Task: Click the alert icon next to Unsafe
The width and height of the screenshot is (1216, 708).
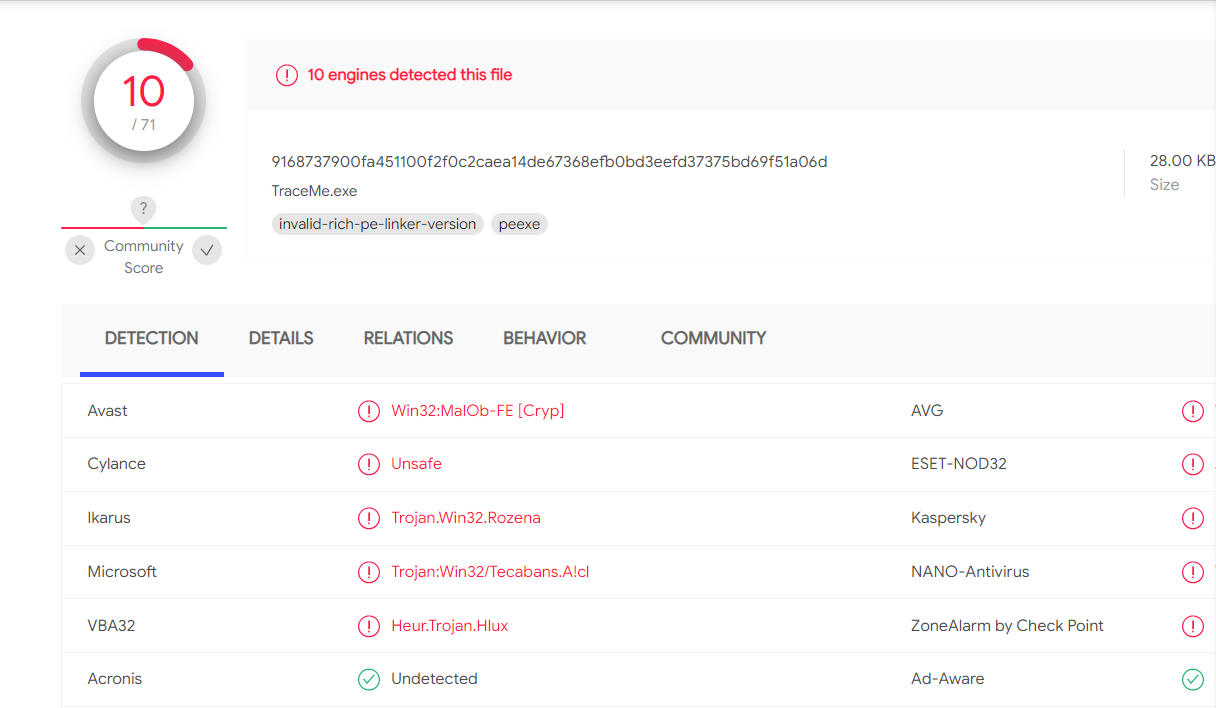Action: pos(369,464)
